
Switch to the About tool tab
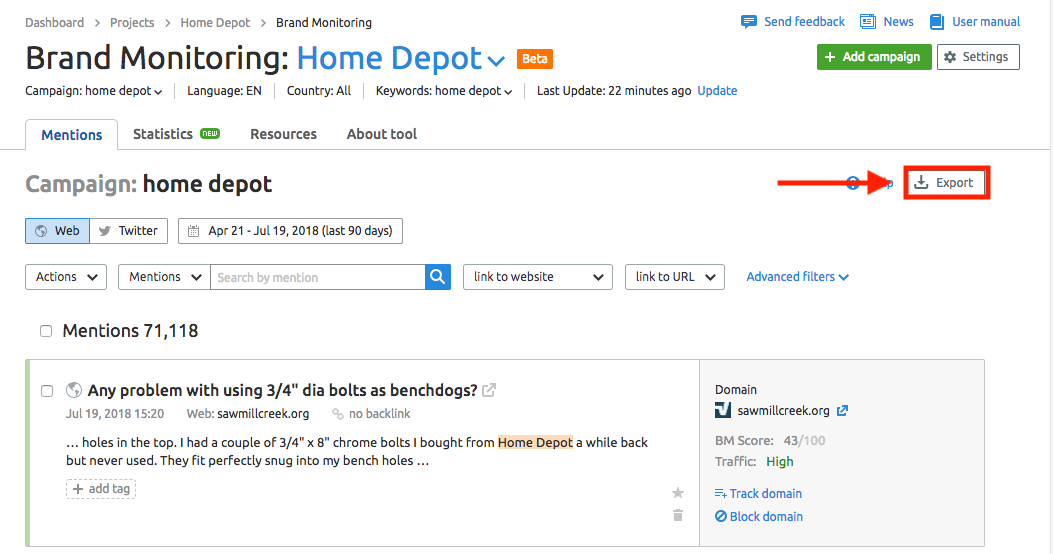coord(381,134)
